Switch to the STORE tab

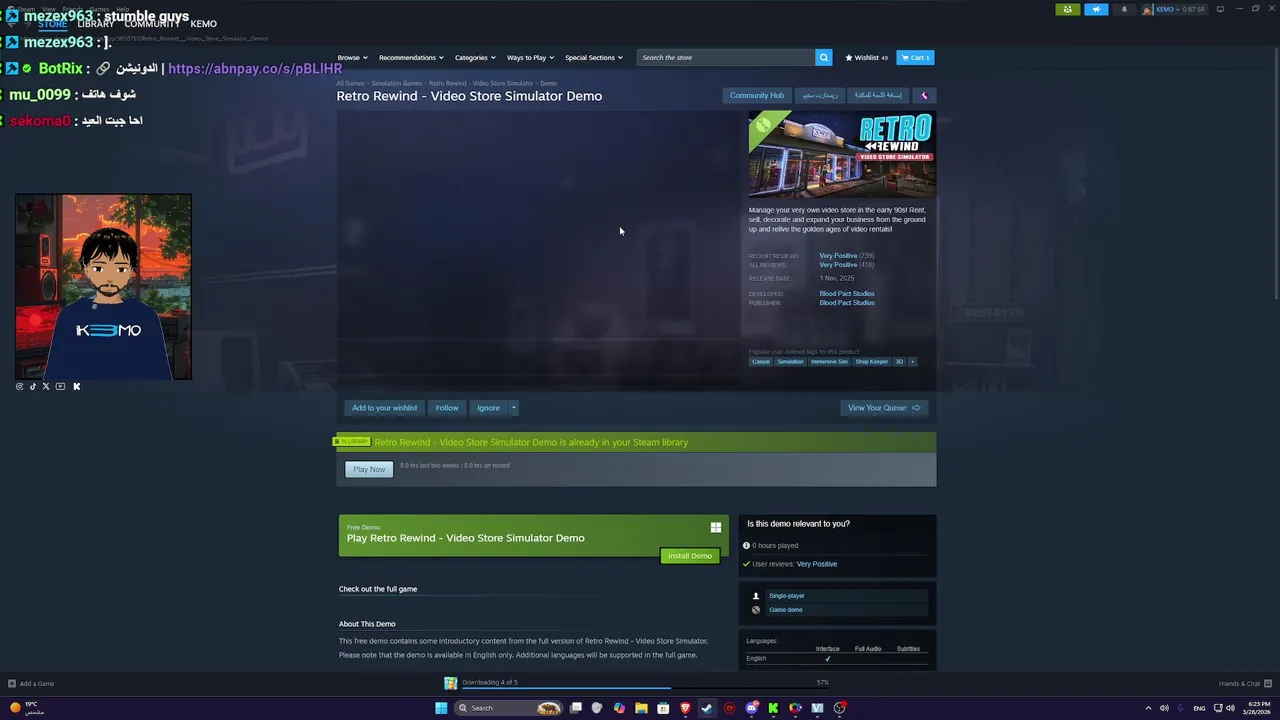[53, 23]
